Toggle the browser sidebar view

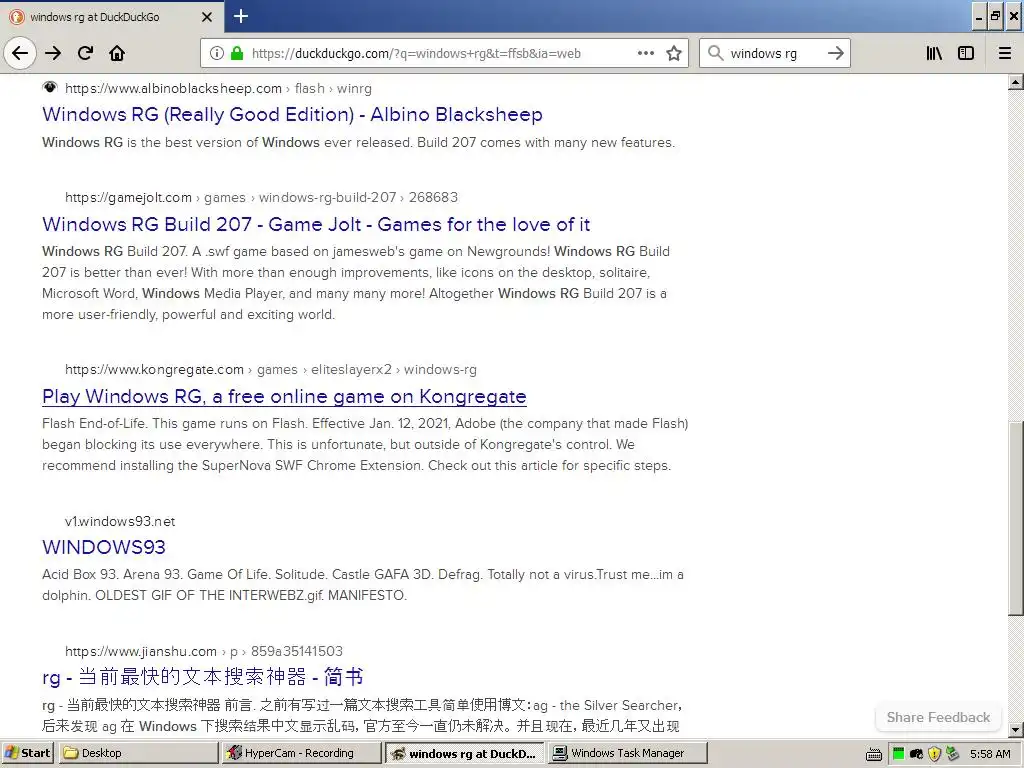click(x=966, y=53)
